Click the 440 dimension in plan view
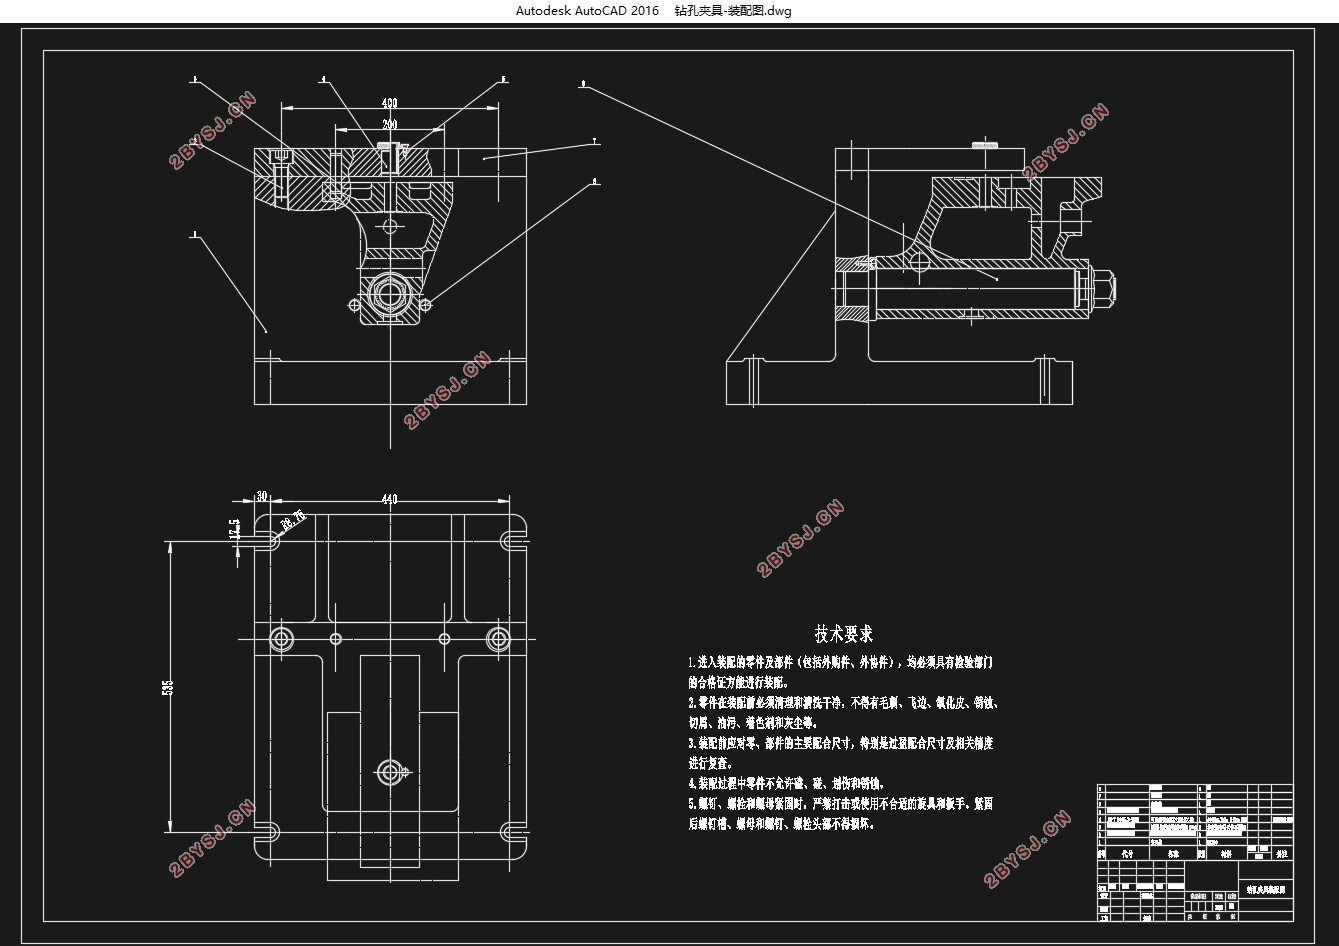This screenshot has width=1339, height=946. coord(389,499)
